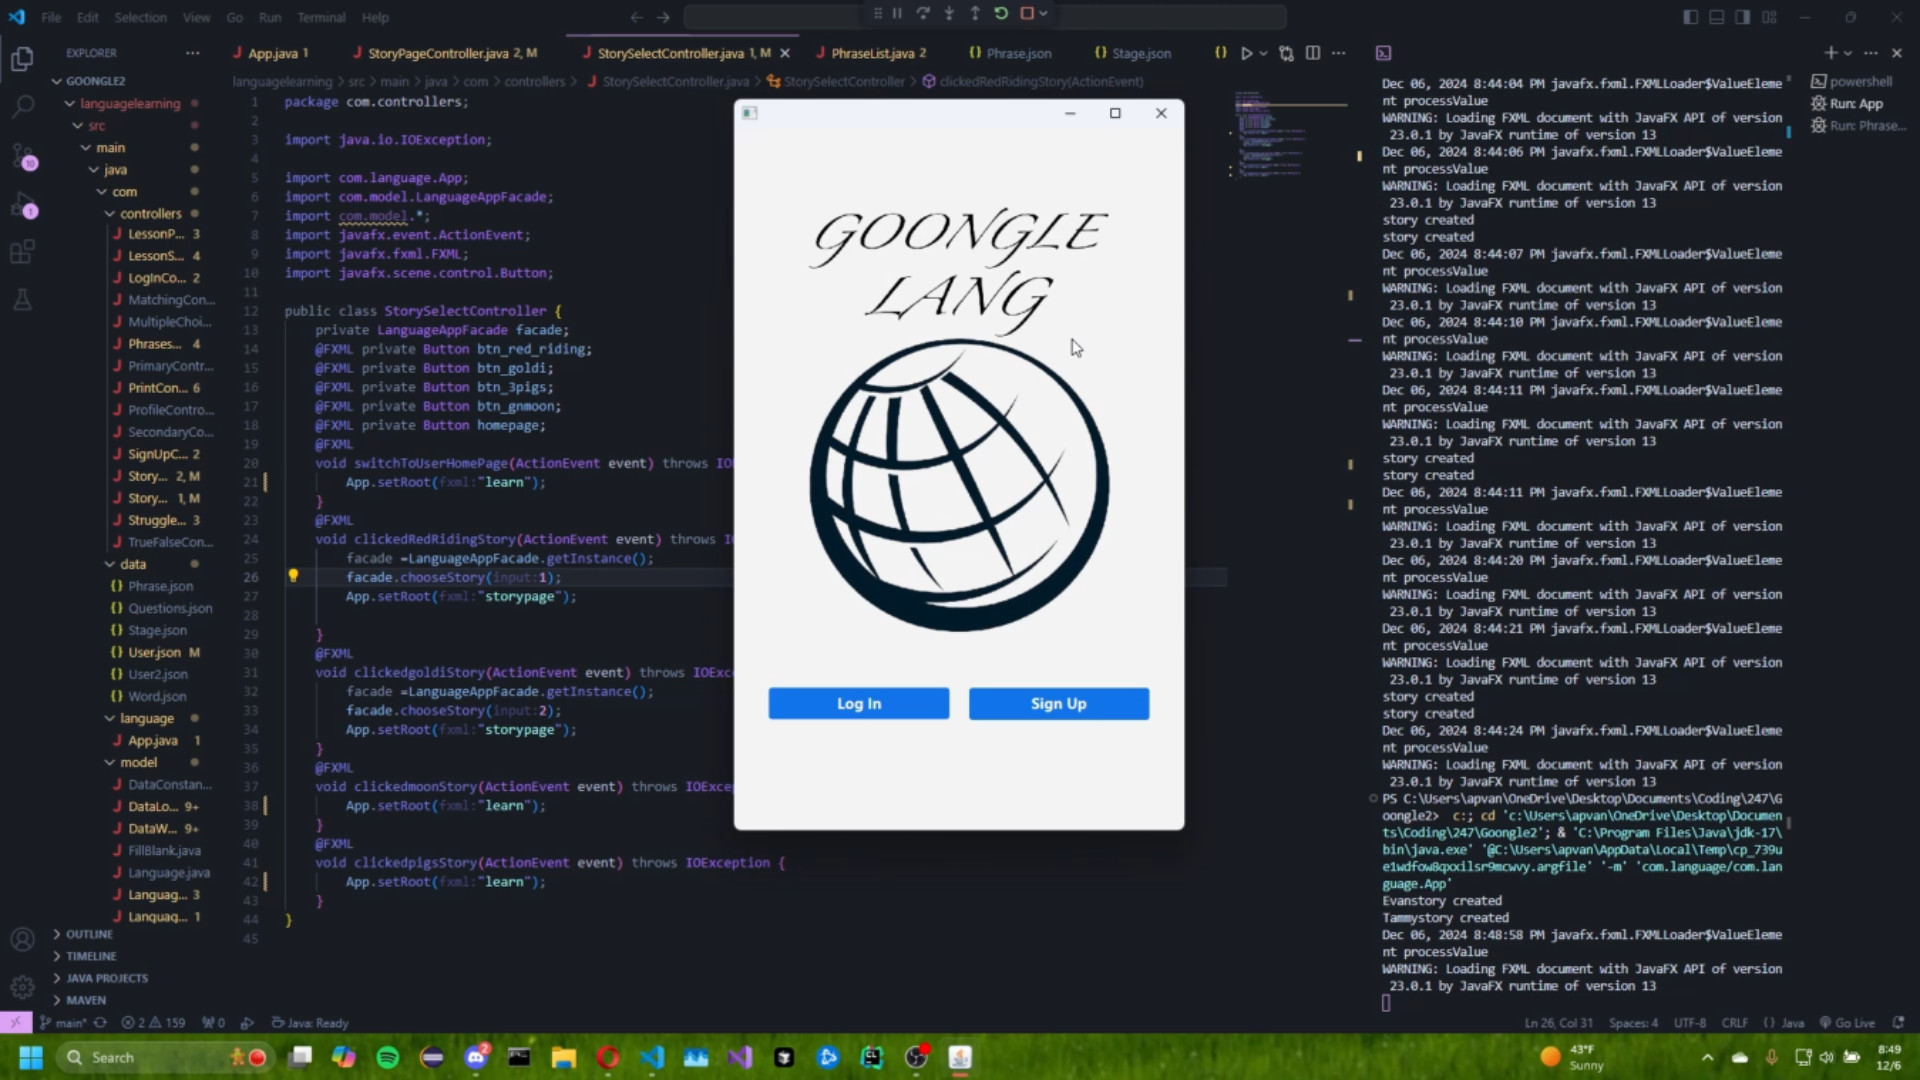Screen dimensions: 1920x1080
Task: Click Go Live in status bar
Action: coord(1847,1023)
